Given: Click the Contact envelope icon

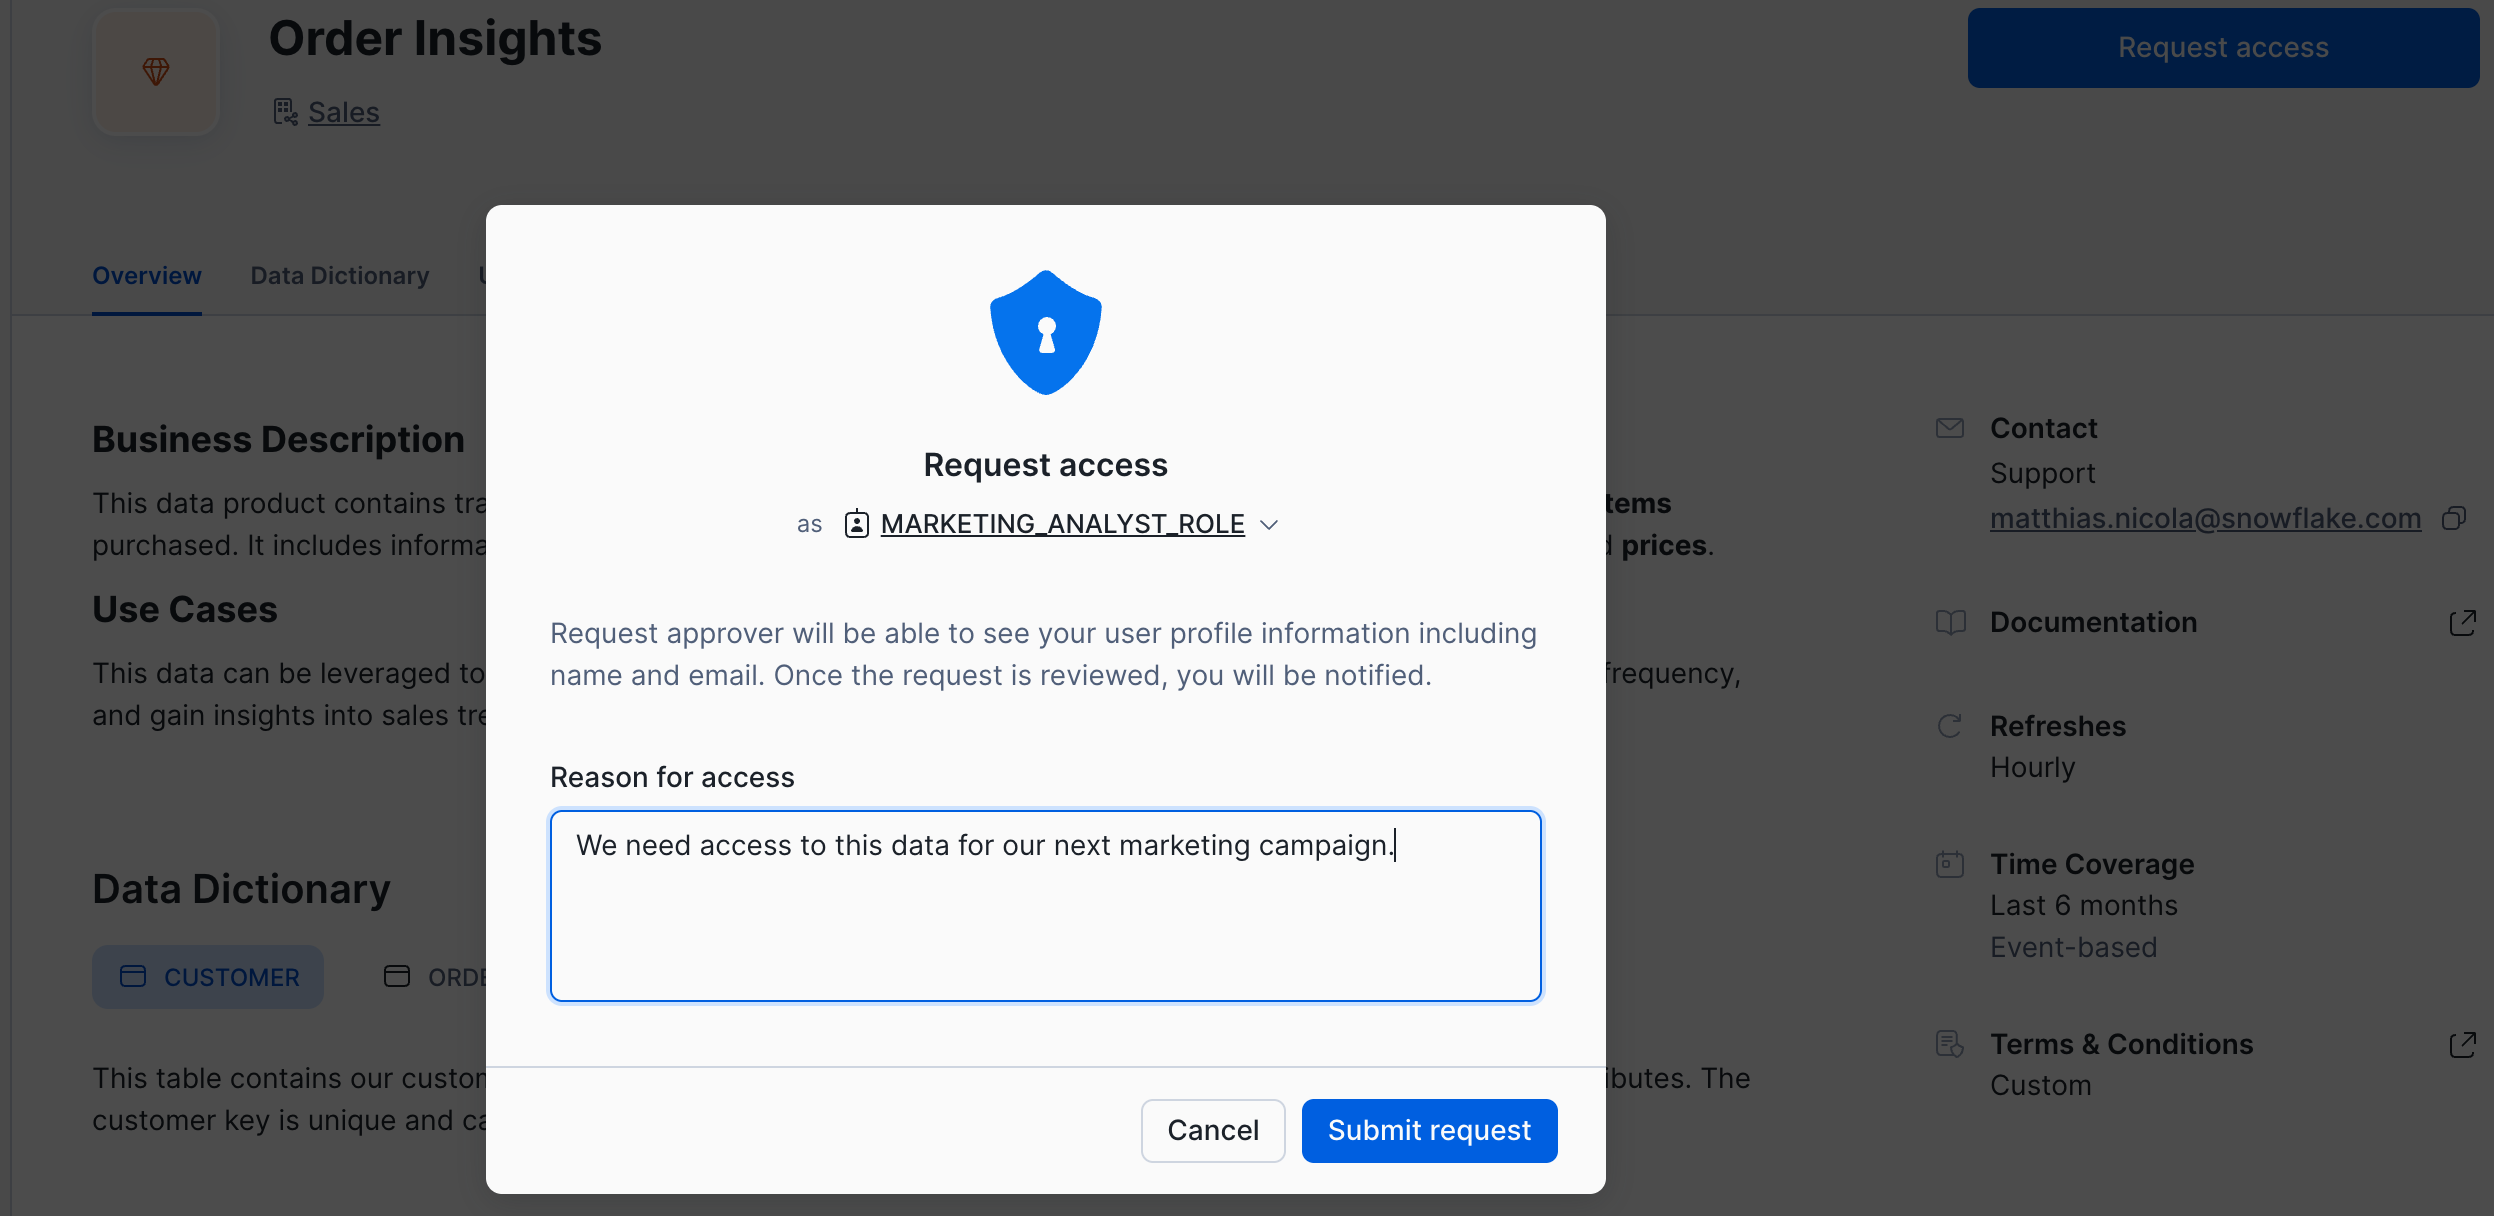Looking at the screenshot, I should [x=1950, y=429].
